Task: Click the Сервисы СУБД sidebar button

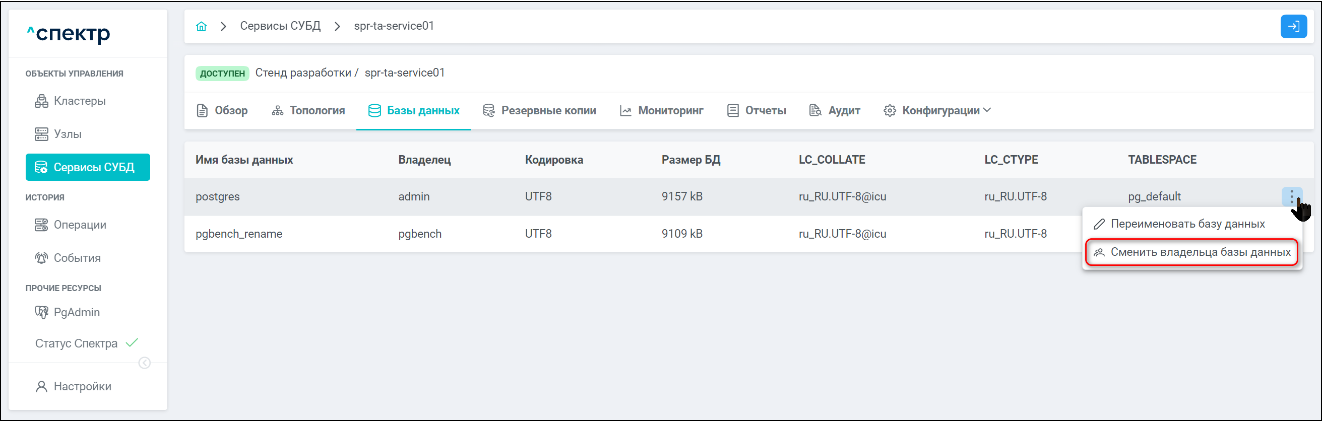Action: (88, 167)
